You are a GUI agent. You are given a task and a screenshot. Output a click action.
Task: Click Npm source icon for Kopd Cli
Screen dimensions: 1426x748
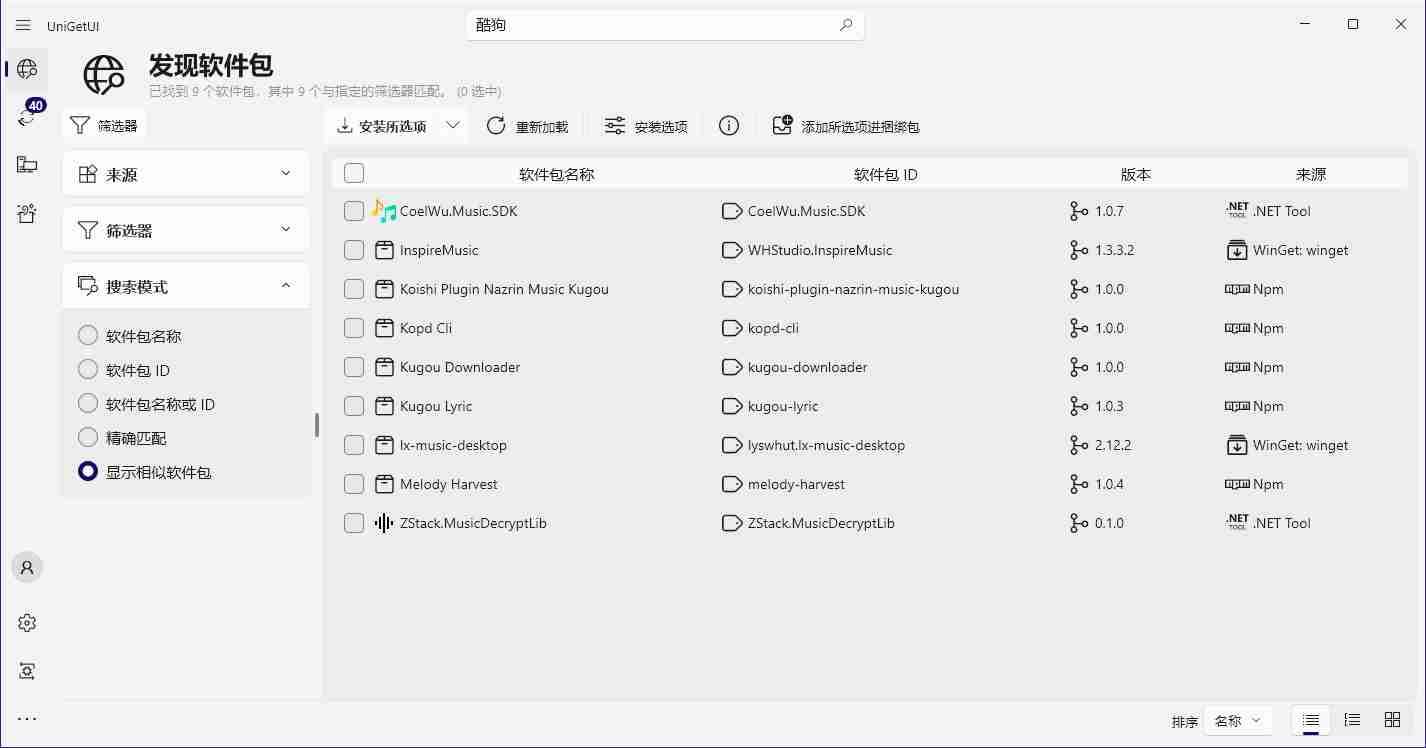(1237, 328)
